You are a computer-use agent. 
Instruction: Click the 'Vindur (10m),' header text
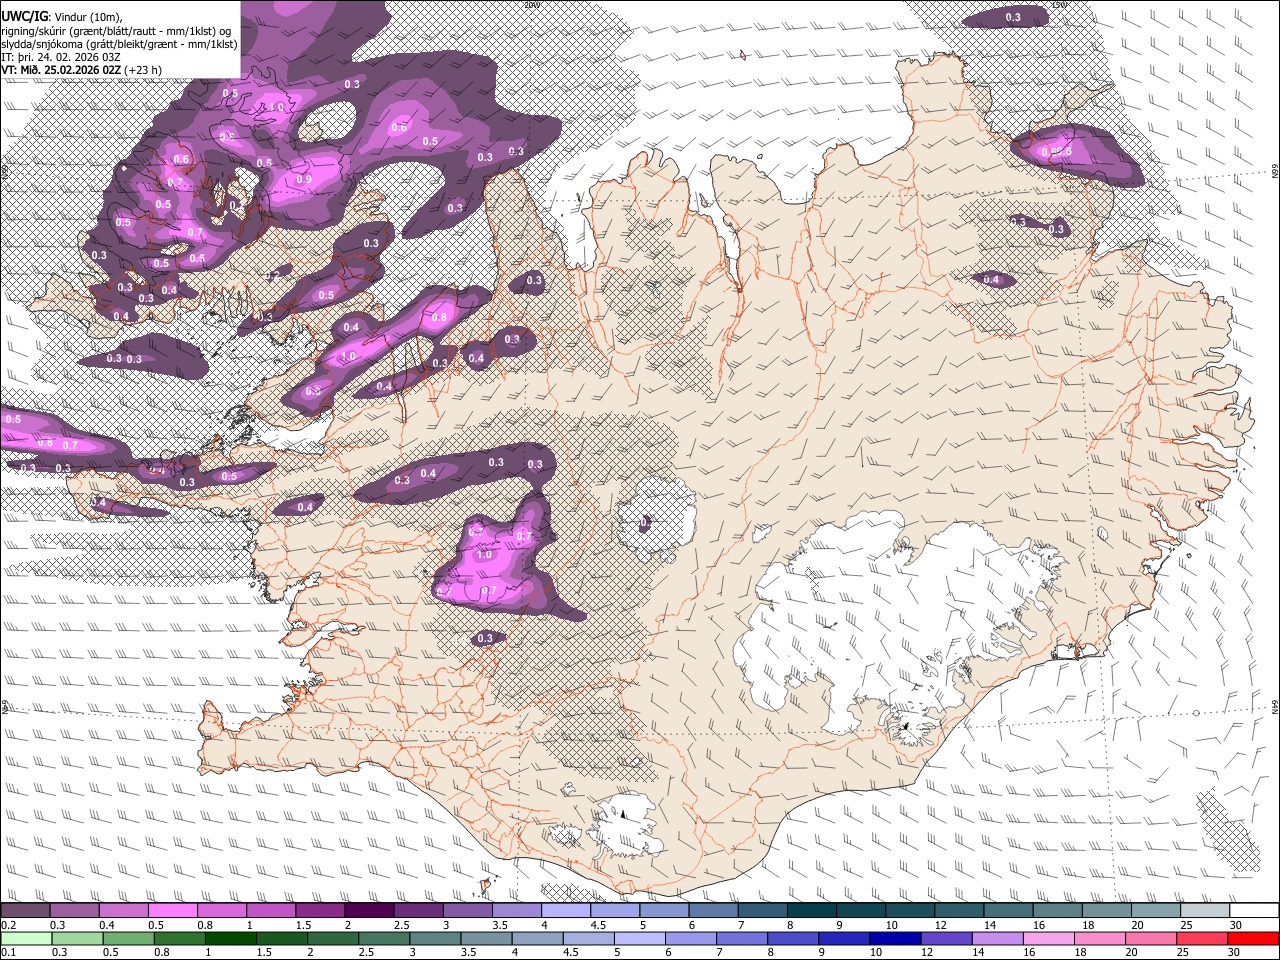(x=87, y=17)
